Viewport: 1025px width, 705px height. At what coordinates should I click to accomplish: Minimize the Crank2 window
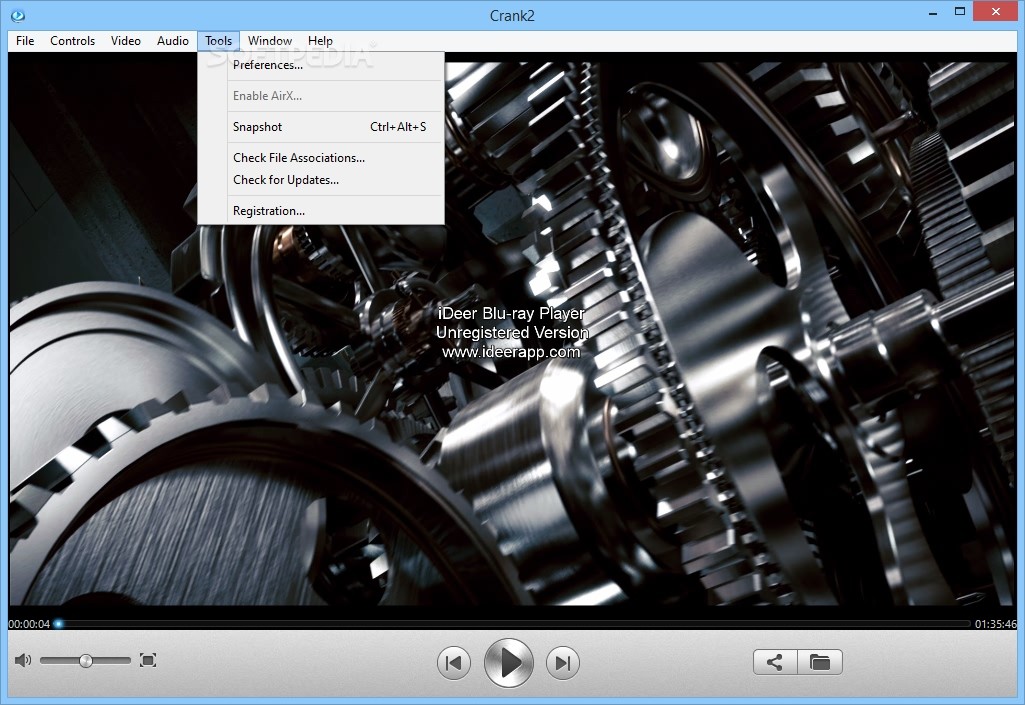tap(933, 12)
